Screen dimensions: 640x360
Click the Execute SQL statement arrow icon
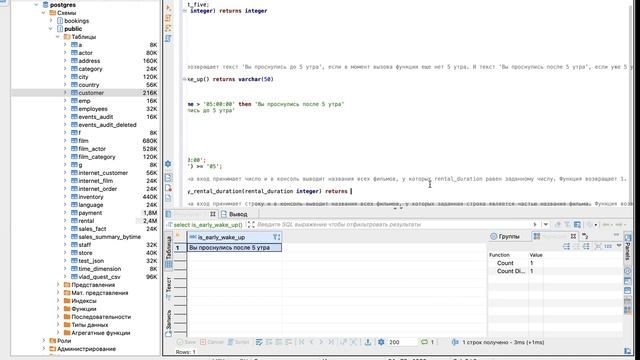point(169,8)
